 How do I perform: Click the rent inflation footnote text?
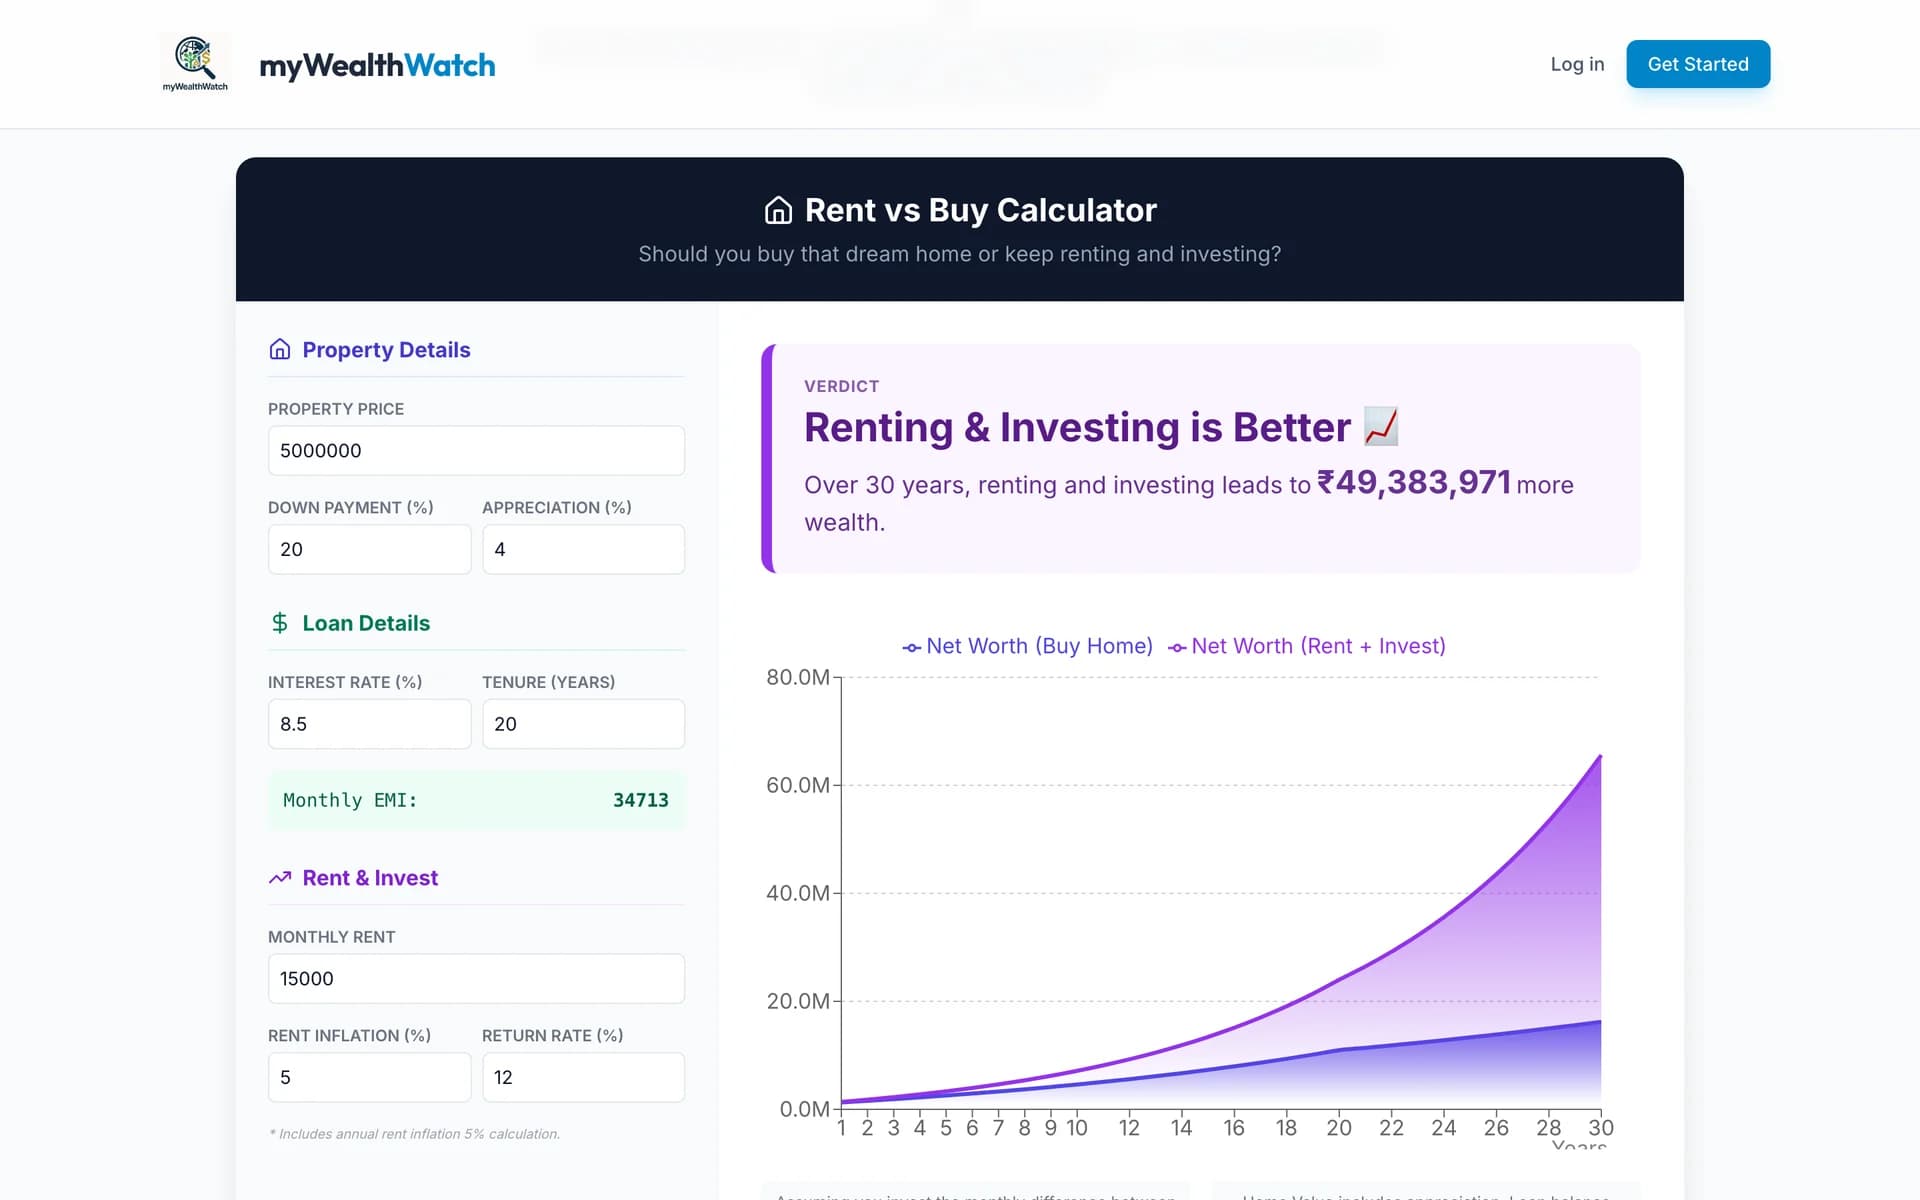pos(414,1134)
